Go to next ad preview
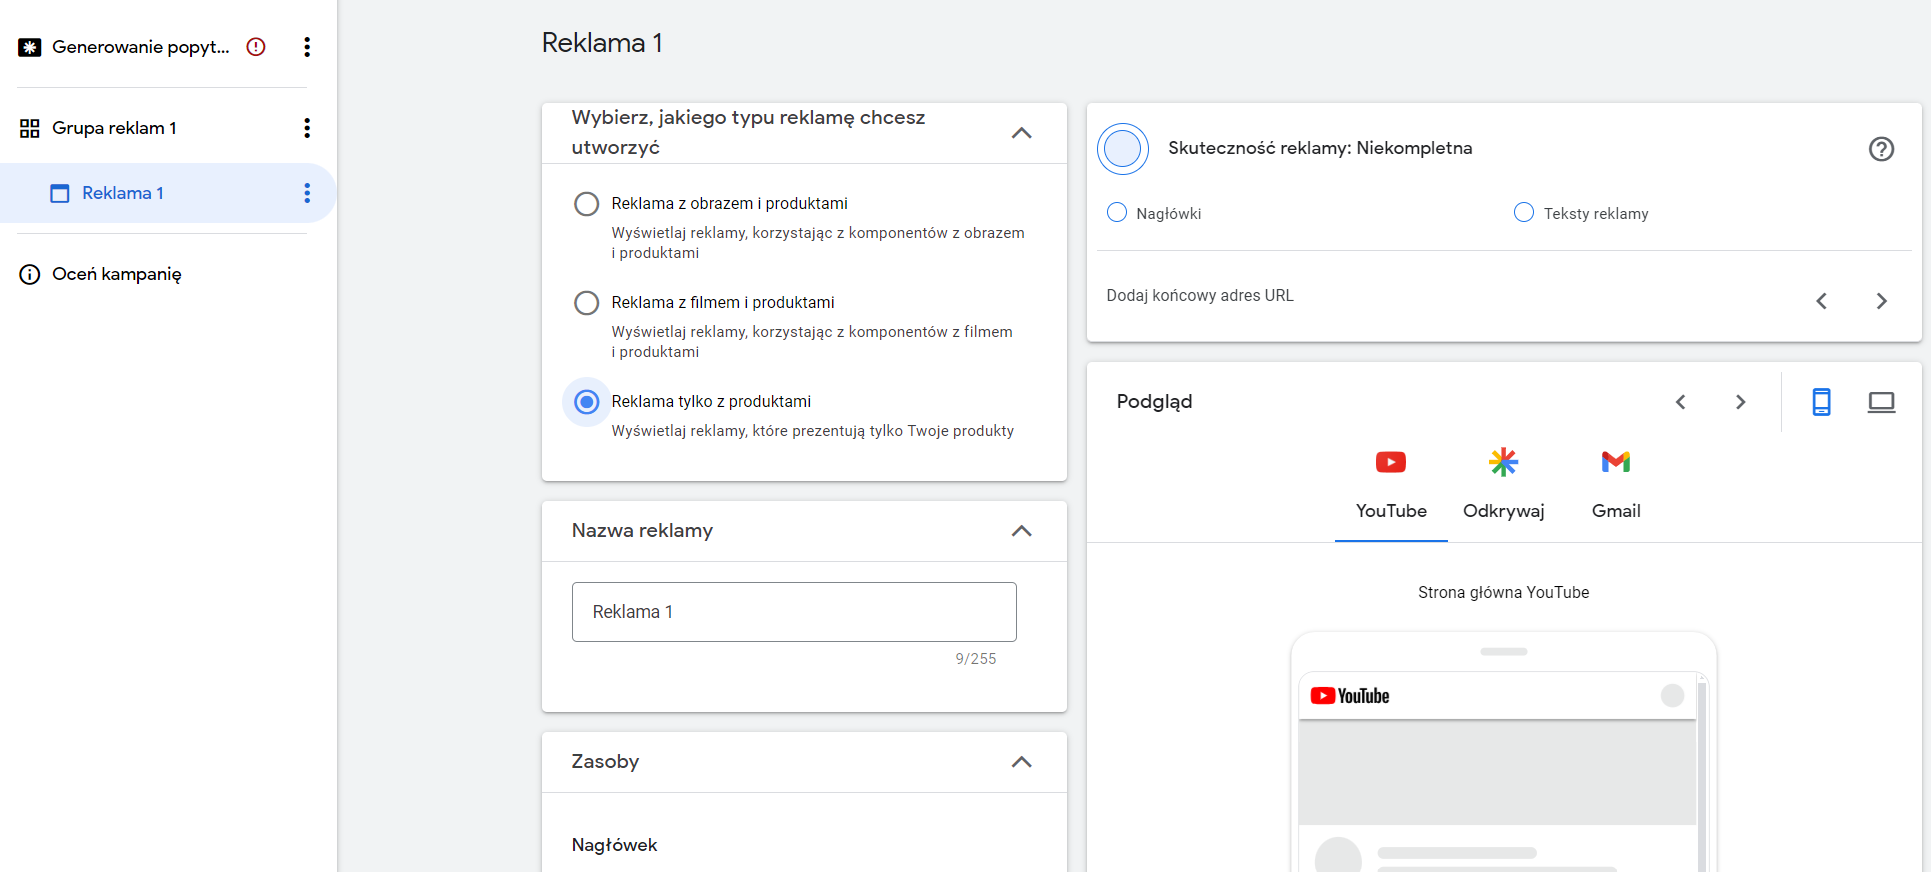Image resolution: width=1931 pixels, height=872 pixels. 1741,402
